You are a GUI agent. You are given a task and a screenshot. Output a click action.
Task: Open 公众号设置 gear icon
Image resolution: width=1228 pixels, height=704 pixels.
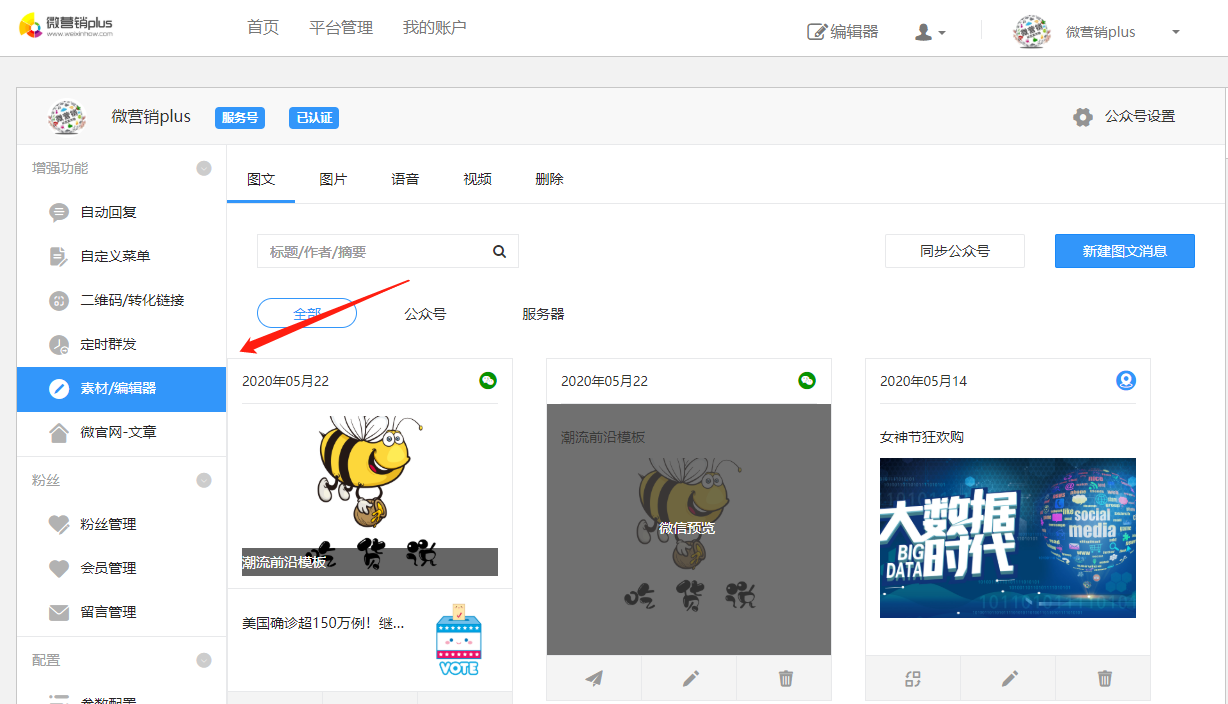click(1083, 117)
